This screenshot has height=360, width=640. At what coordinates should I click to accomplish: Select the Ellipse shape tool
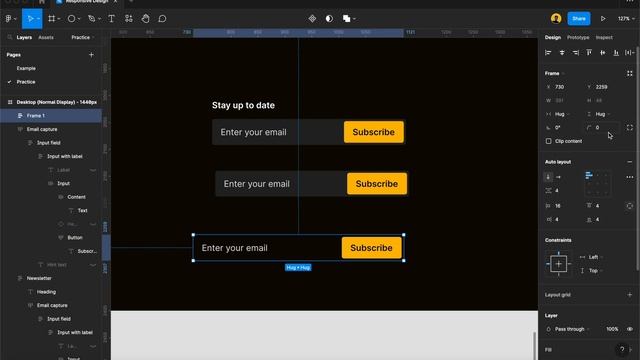(x=71, y=19)
